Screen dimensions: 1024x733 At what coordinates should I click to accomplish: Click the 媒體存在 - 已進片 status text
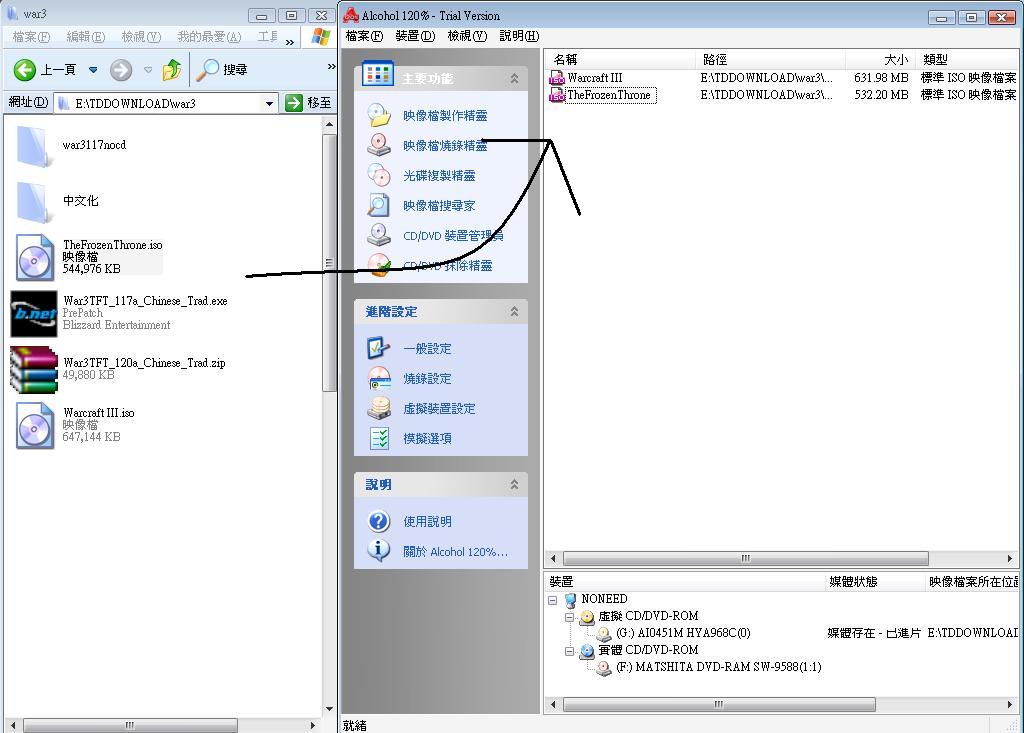[874, 633]
